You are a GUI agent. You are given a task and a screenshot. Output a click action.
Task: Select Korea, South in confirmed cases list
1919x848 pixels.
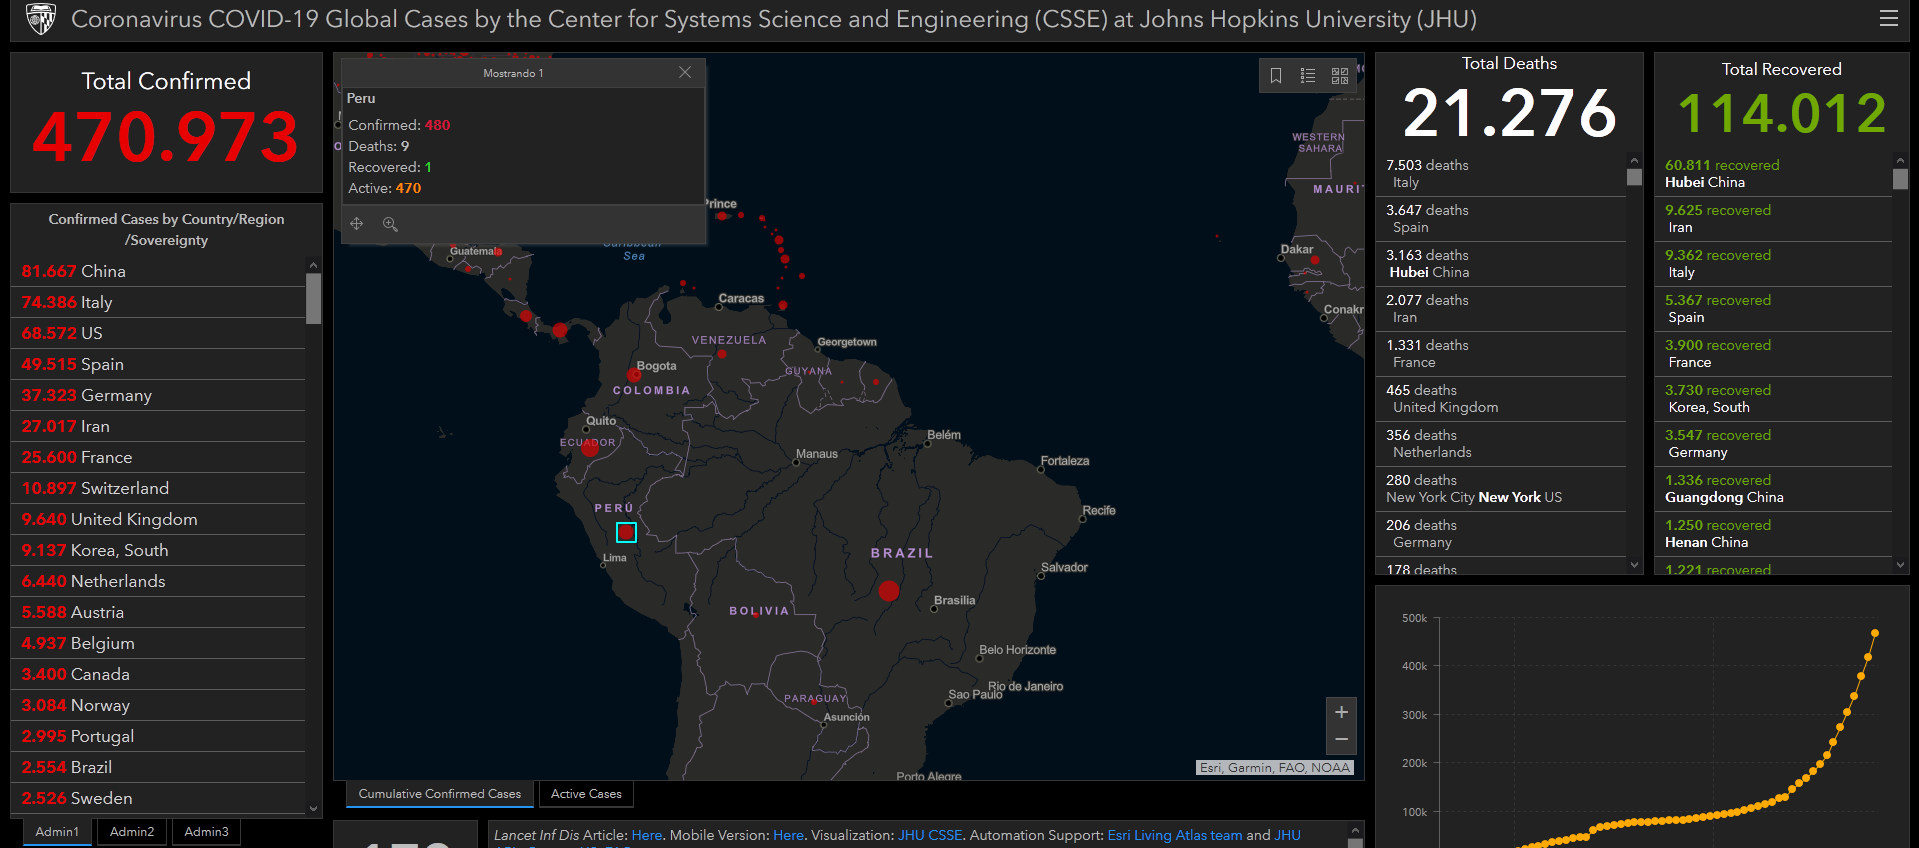click(x=160, y=550)
